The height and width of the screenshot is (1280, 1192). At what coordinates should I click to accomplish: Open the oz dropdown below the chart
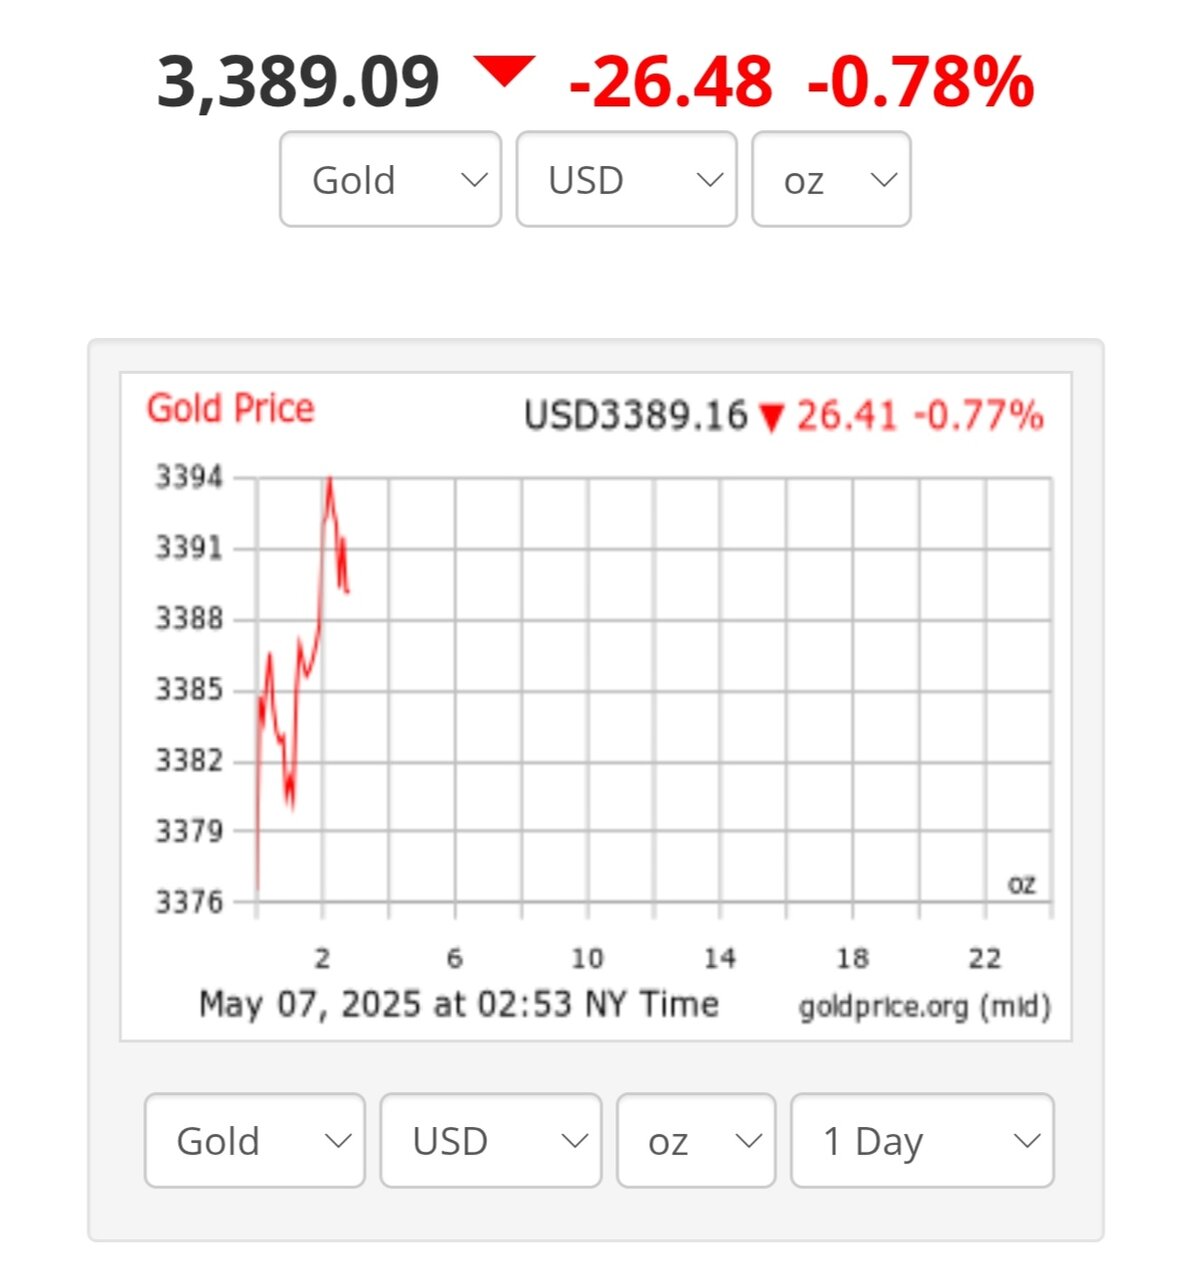click(696, 1141)
